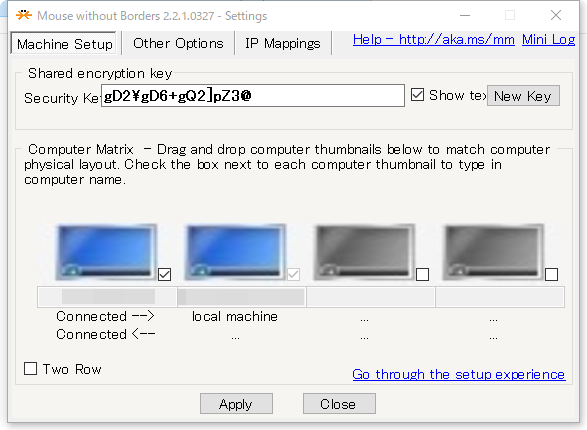Viewport: 587px width, 430px height.
Task: Select the Machine Setup tab
Action: point(64,44)
